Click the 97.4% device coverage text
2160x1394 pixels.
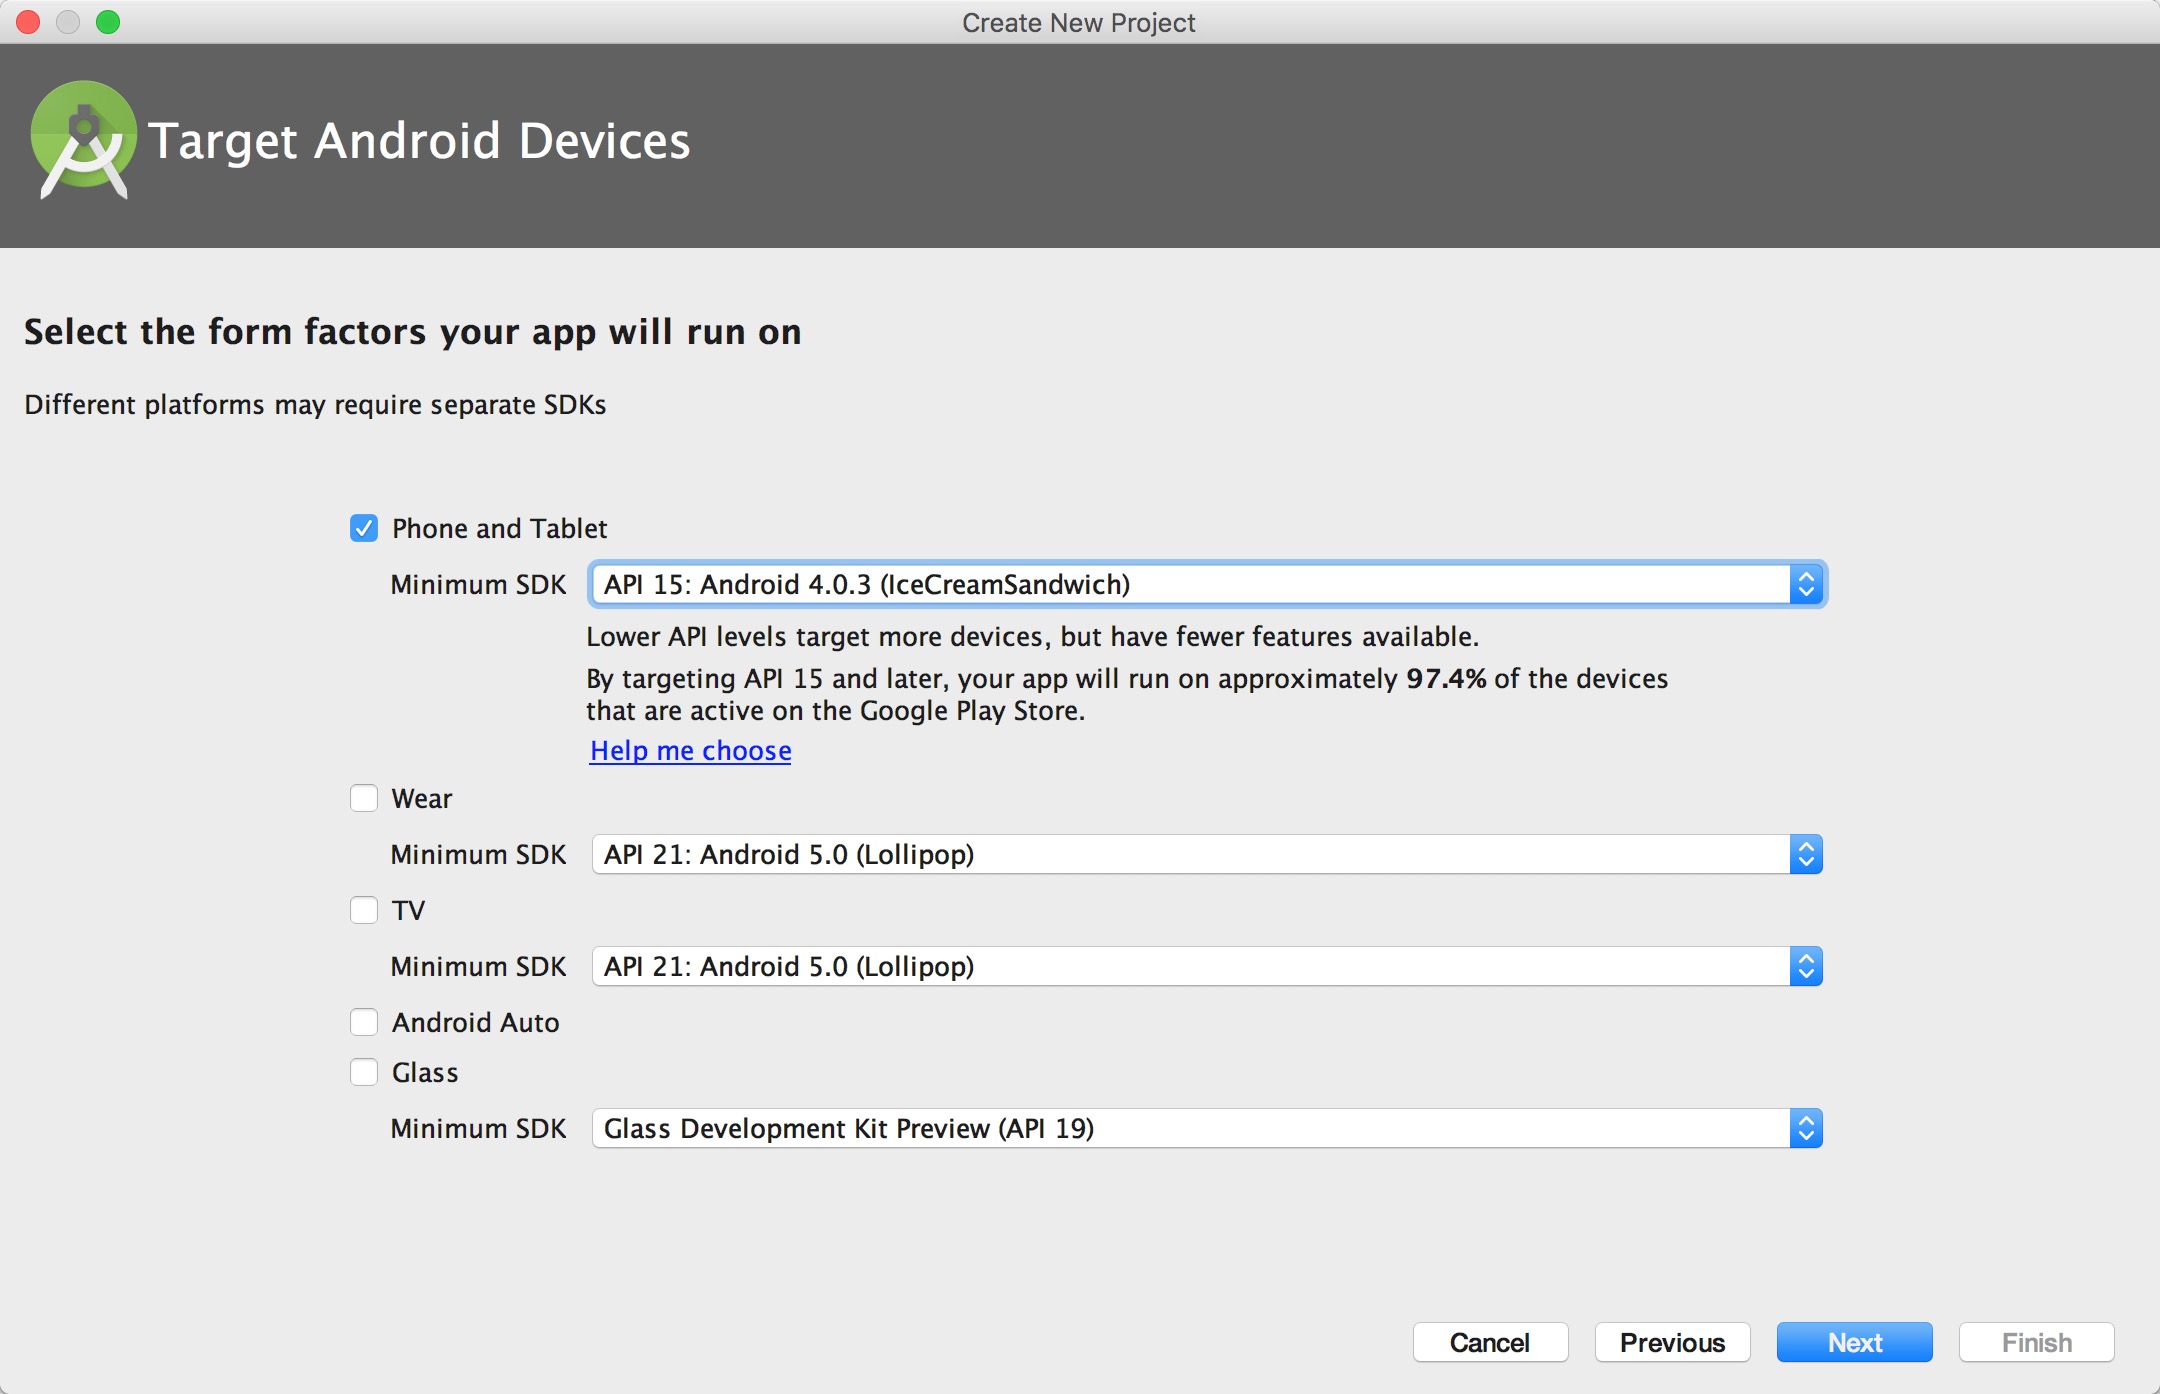click(1446, 678)
